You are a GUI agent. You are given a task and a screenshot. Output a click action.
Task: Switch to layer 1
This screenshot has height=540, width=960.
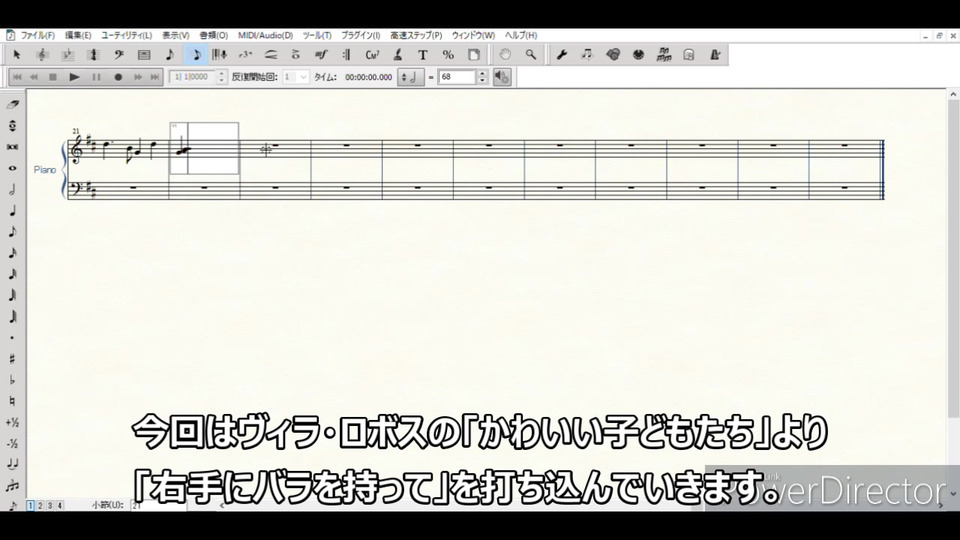click(x=30, y=506)
